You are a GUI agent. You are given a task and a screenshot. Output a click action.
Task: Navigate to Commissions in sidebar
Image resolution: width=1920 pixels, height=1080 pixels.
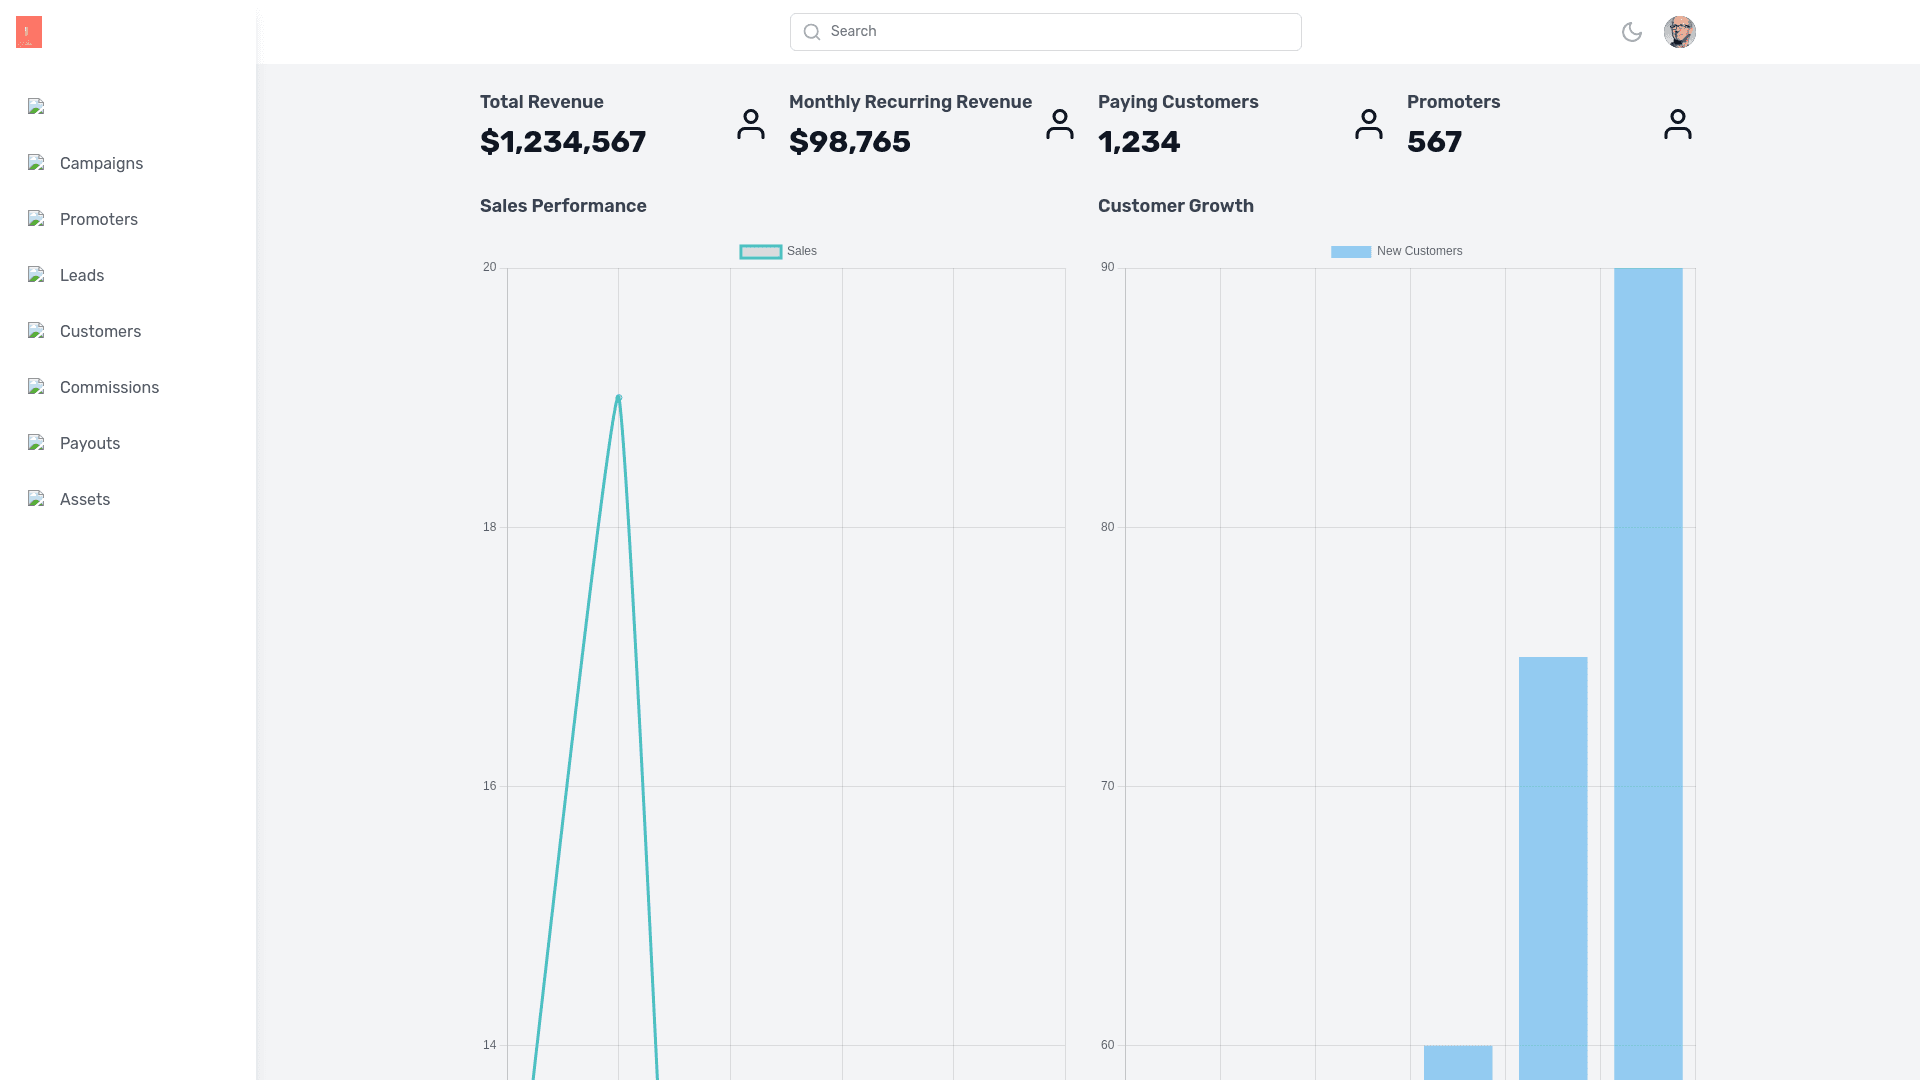(109, 388)
